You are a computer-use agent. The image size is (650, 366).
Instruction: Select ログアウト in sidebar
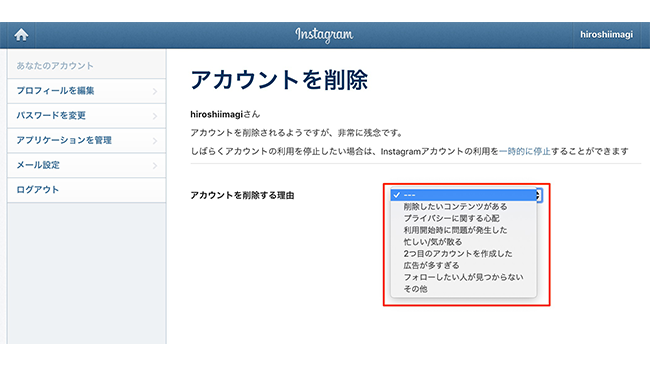tap(87, 190)
